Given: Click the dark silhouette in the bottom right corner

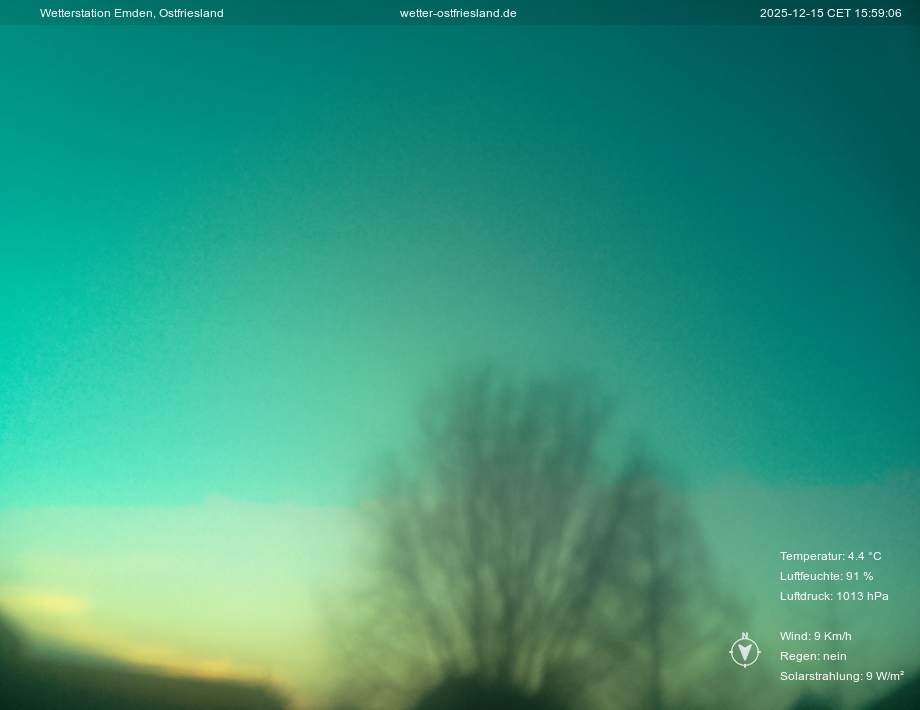Looking at the screenshot, I should click(x=890, y=697).
